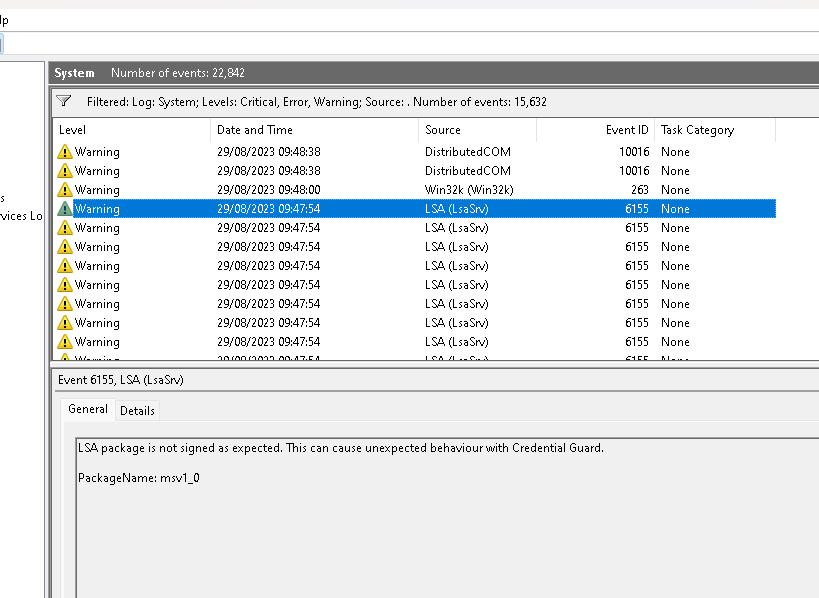Click the filter funnel icon
Image resolution: width=819 pixels, height=598 pixels.
64,101
